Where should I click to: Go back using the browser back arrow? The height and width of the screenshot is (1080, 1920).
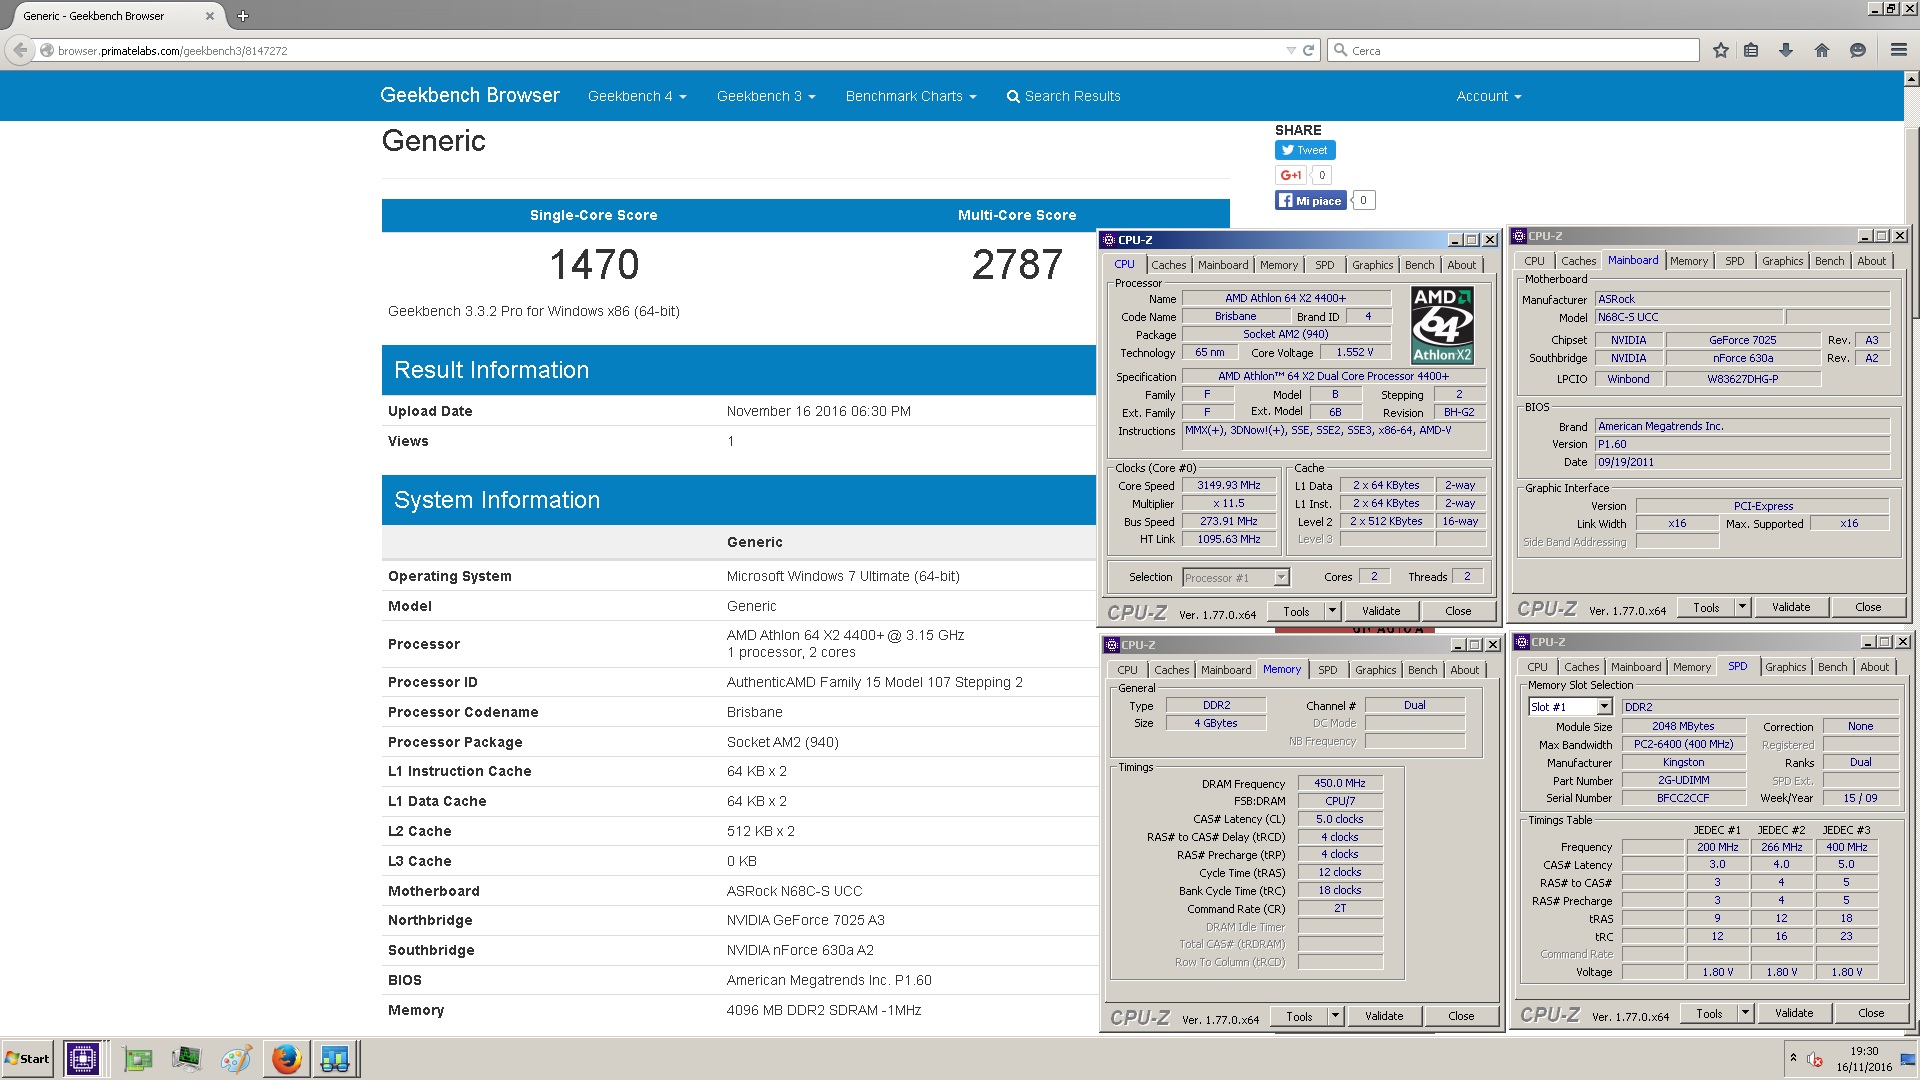[19, 50]
